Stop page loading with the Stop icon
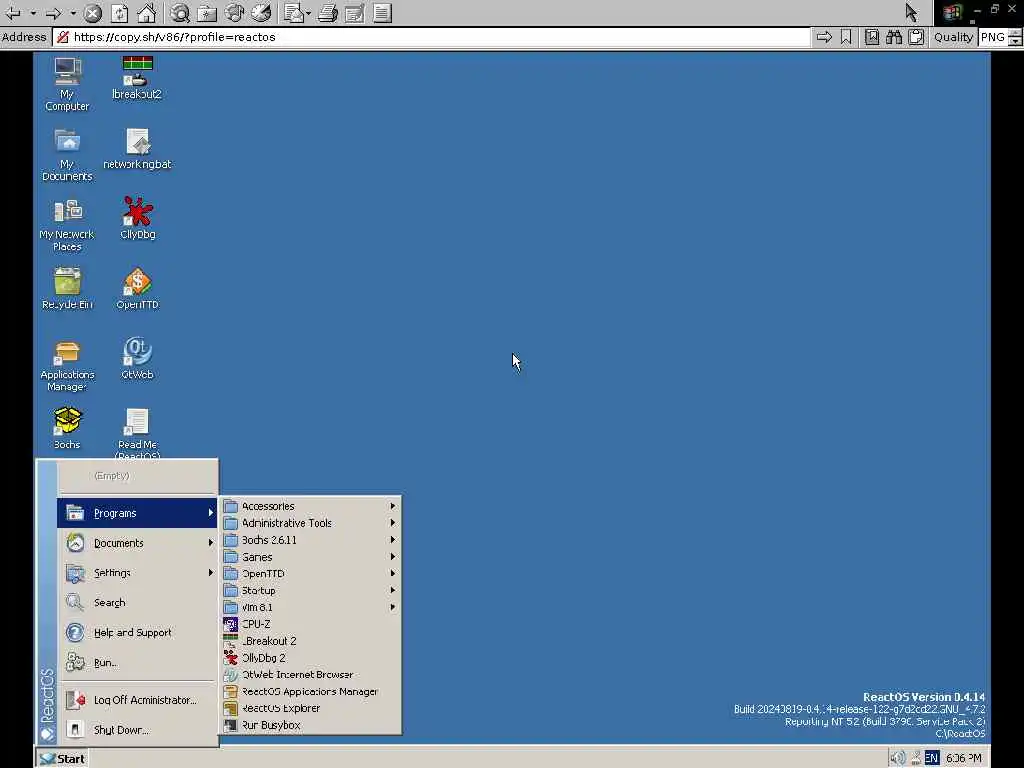1024x768 pixels. pos(93,12)
